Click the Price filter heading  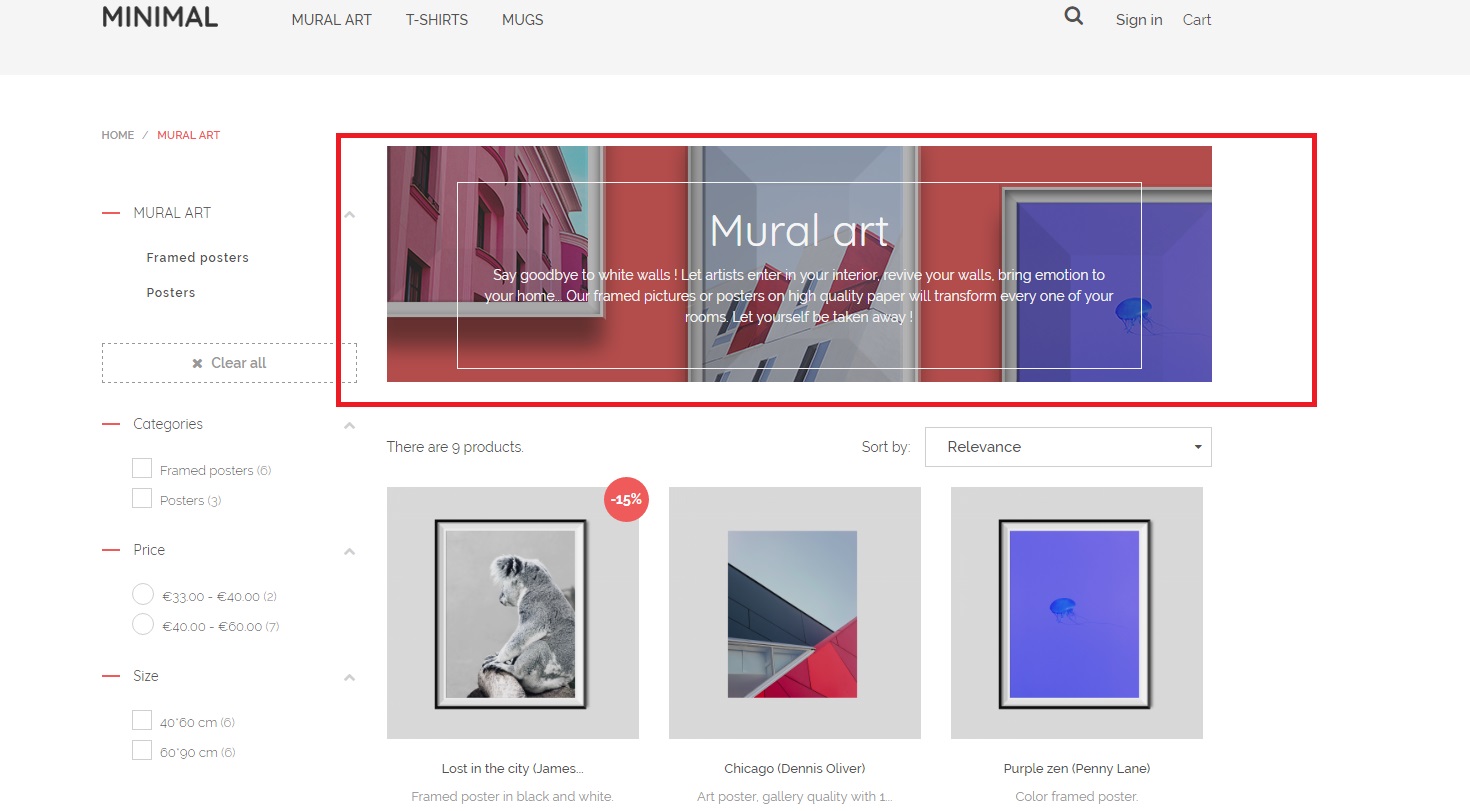pos(149,550)
